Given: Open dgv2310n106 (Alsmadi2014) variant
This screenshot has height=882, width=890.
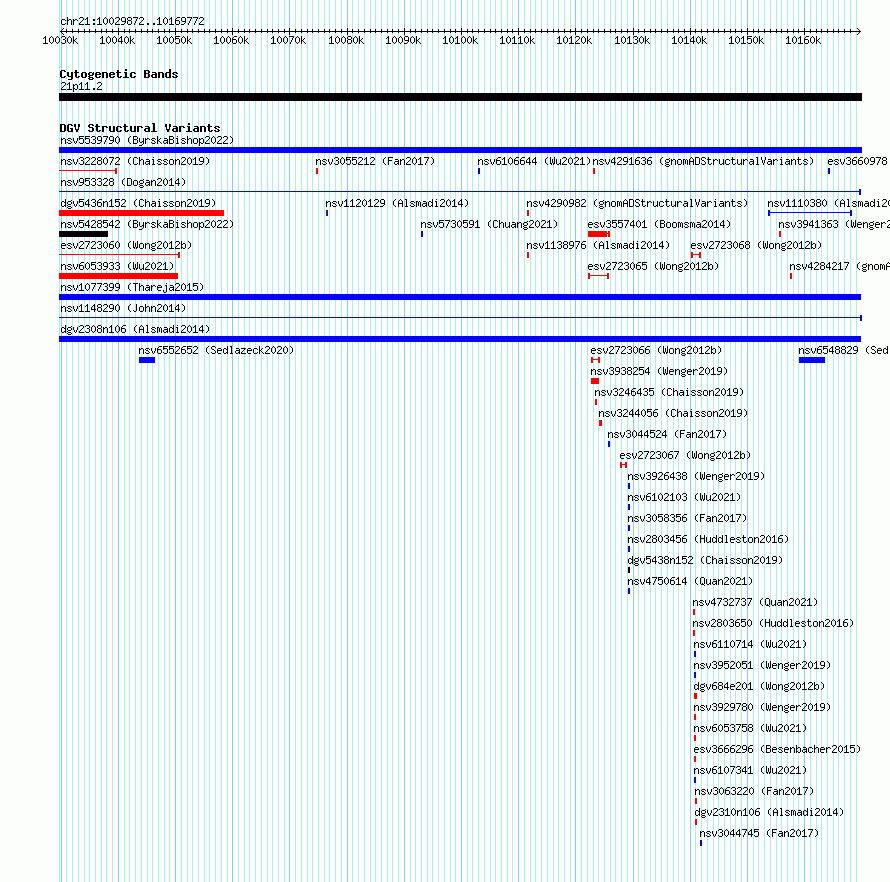Looking at the screenshot, I should (769, 812).
